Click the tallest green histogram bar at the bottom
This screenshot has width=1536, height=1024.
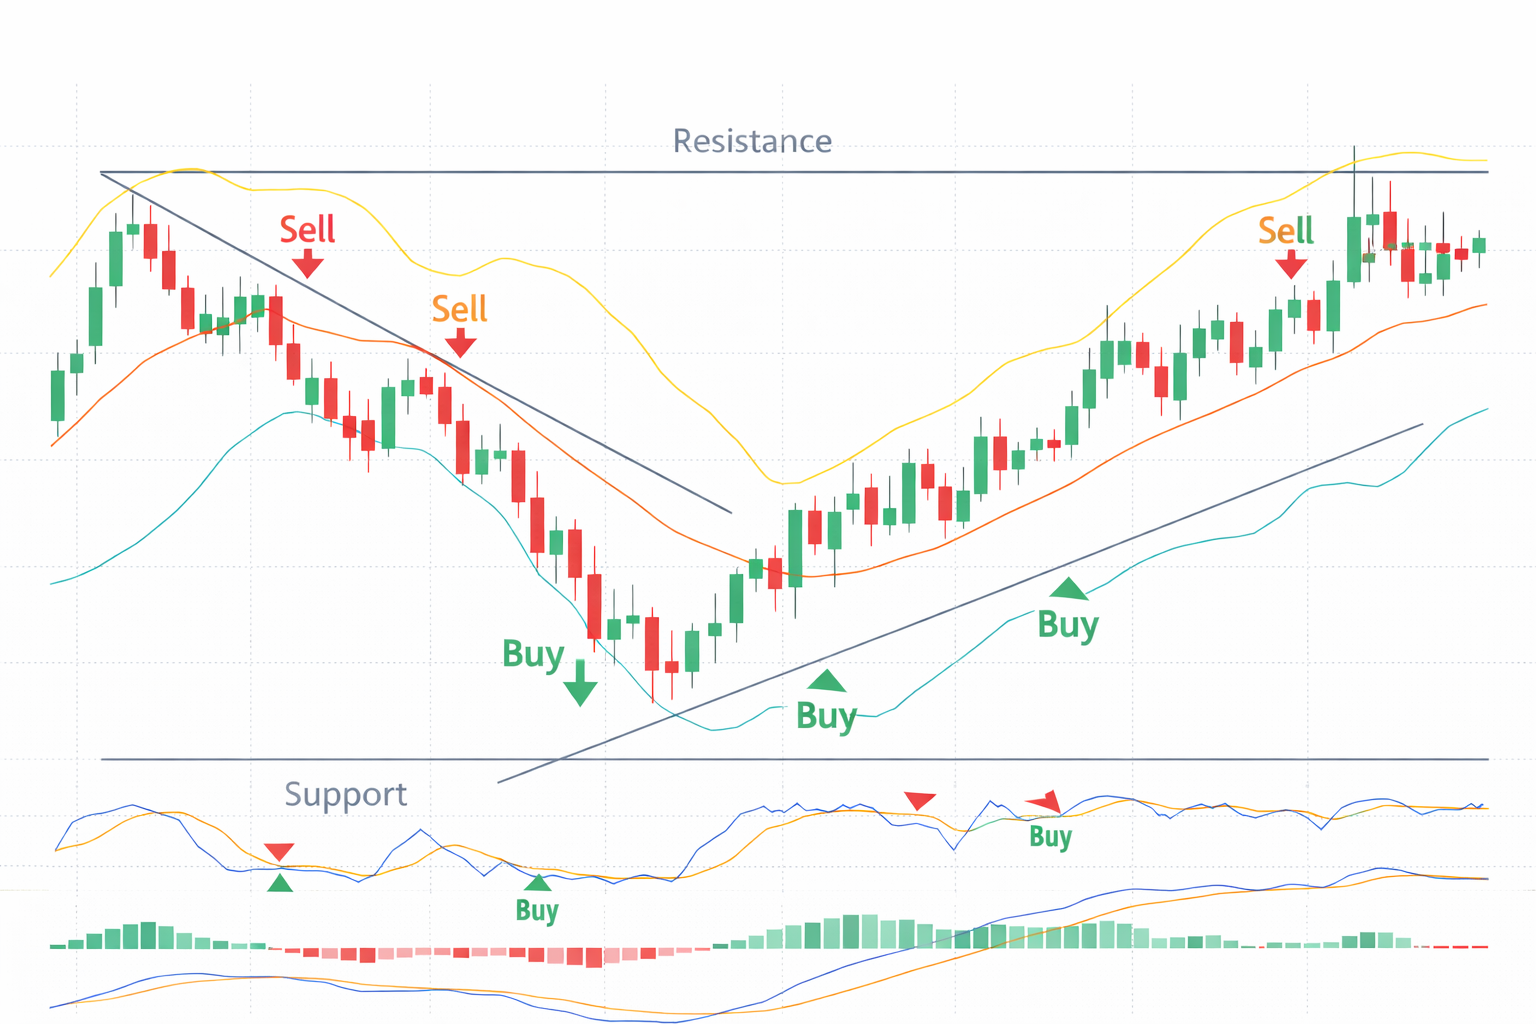point(852,931)
